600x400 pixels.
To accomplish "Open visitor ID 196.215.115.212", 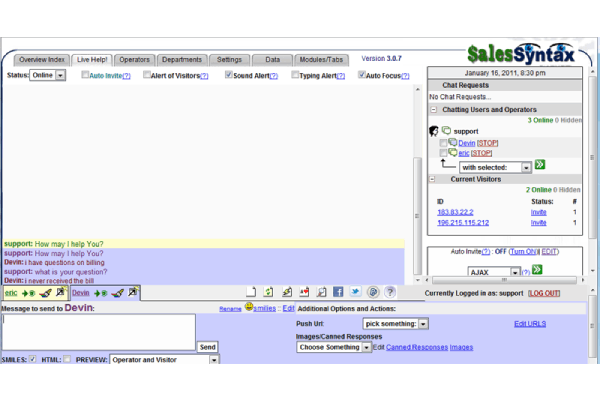I will coord(463,223).
